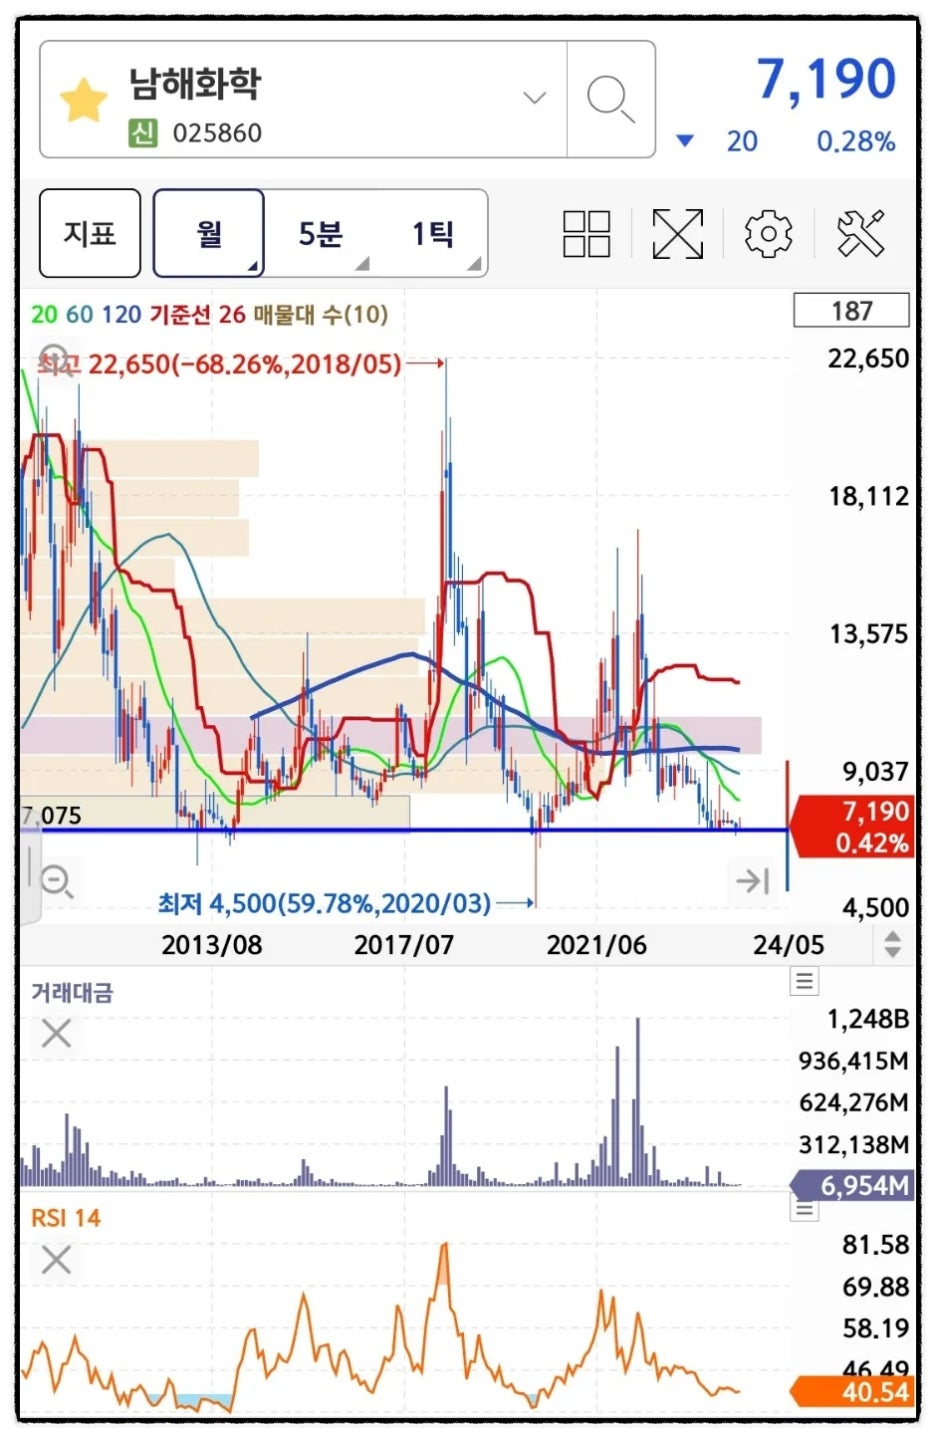
Task: Open the 지표 indicators button
Action: pos(90,233)
